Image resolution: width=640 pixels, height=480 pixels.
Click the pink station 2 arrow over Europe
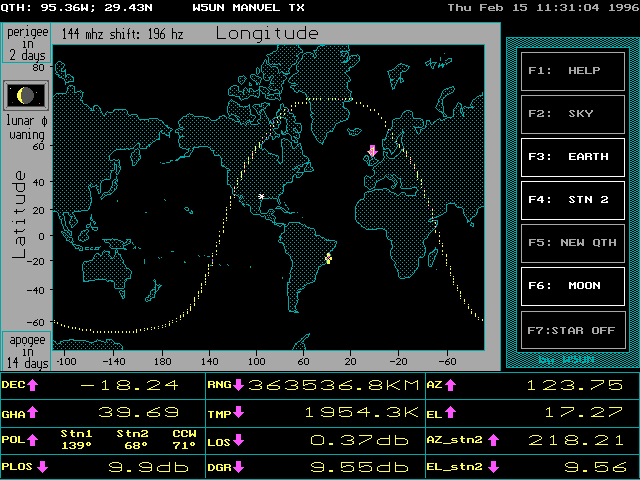pyautogui.click(x=373, y=152)
